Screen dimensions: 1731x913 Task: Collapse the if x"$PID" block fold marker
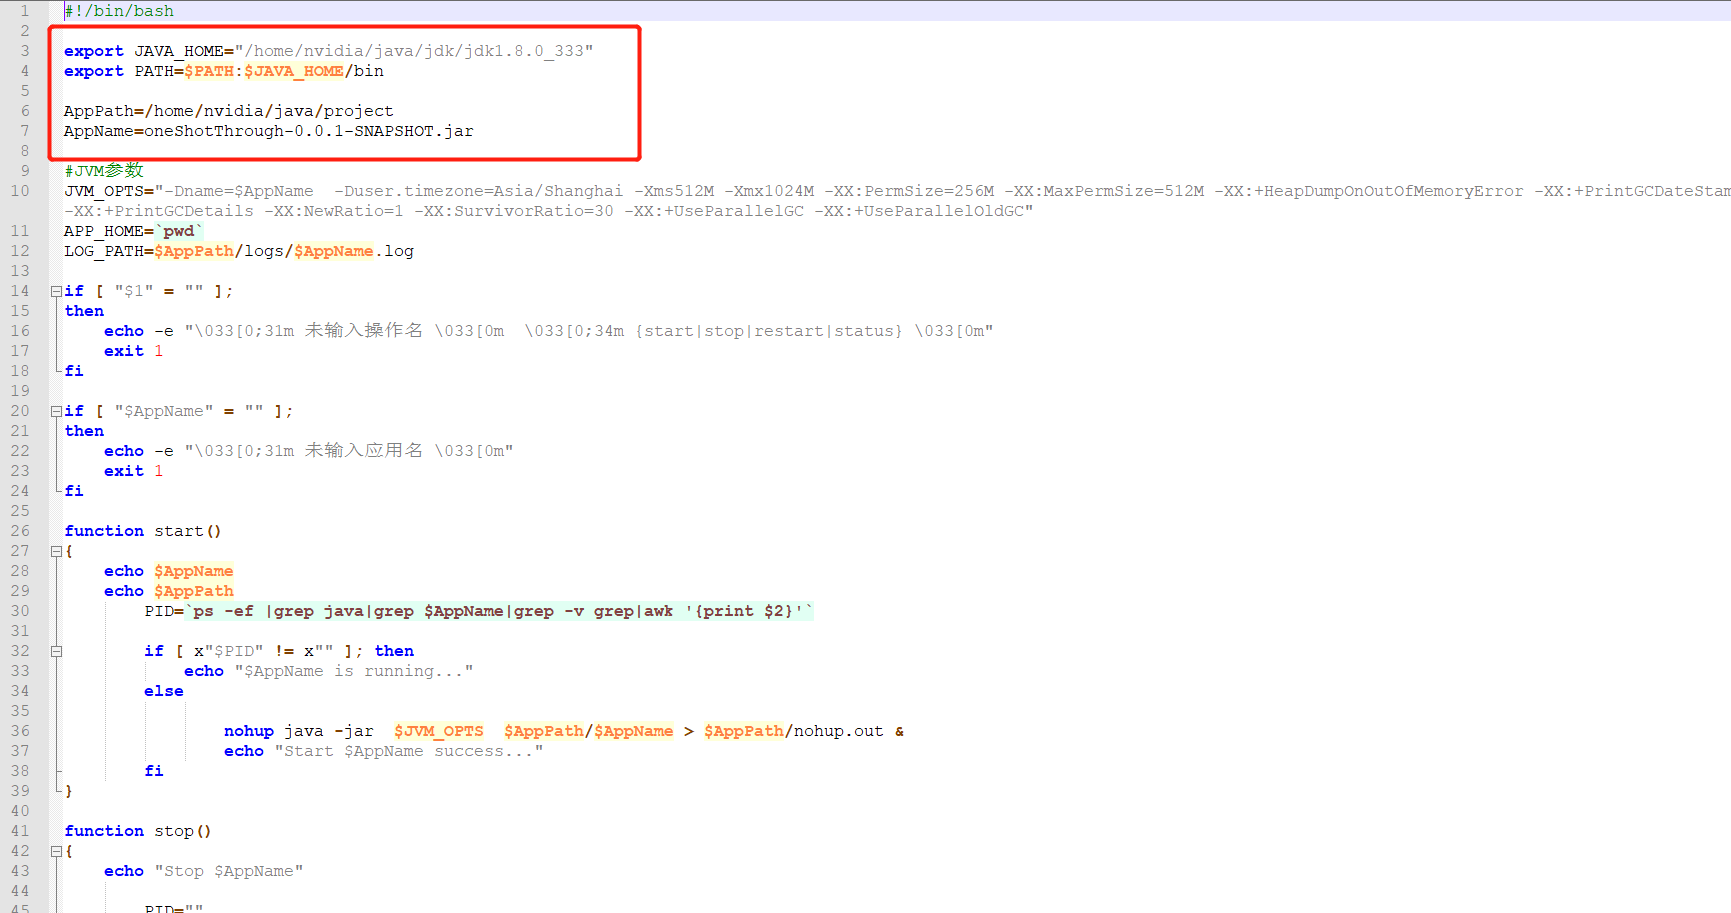[x=56, y=651]
